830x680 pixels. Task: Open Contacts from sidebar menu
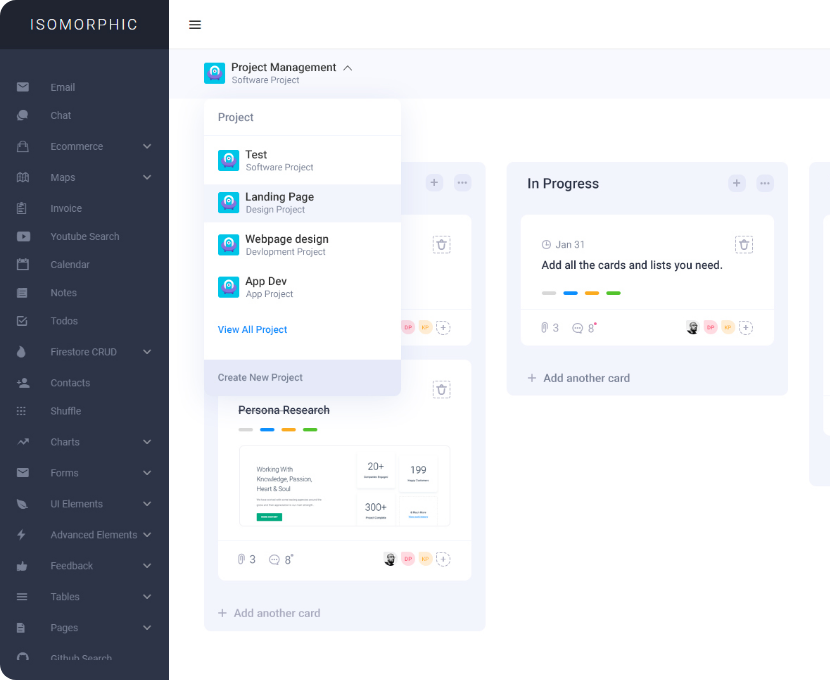click(x=70, y=383)
